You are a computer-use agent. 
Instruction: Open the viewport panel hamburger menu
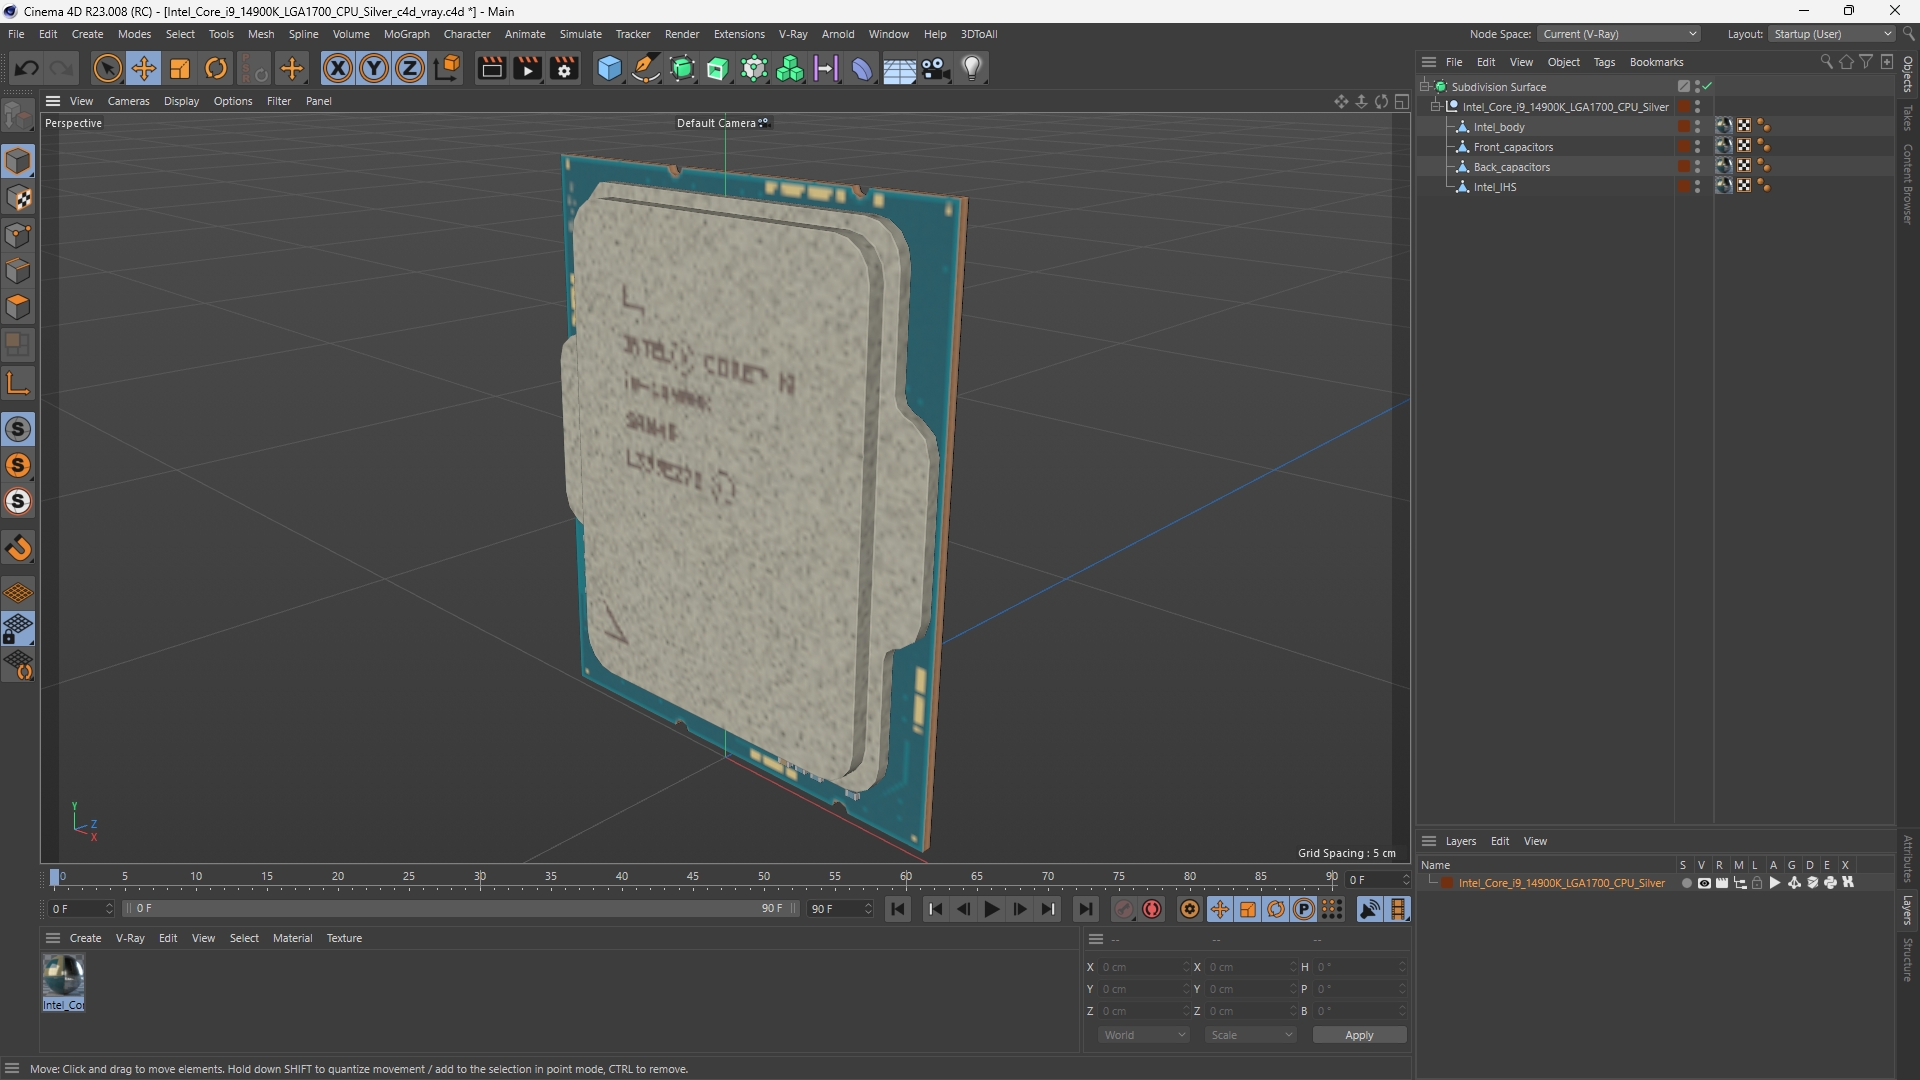53,101
